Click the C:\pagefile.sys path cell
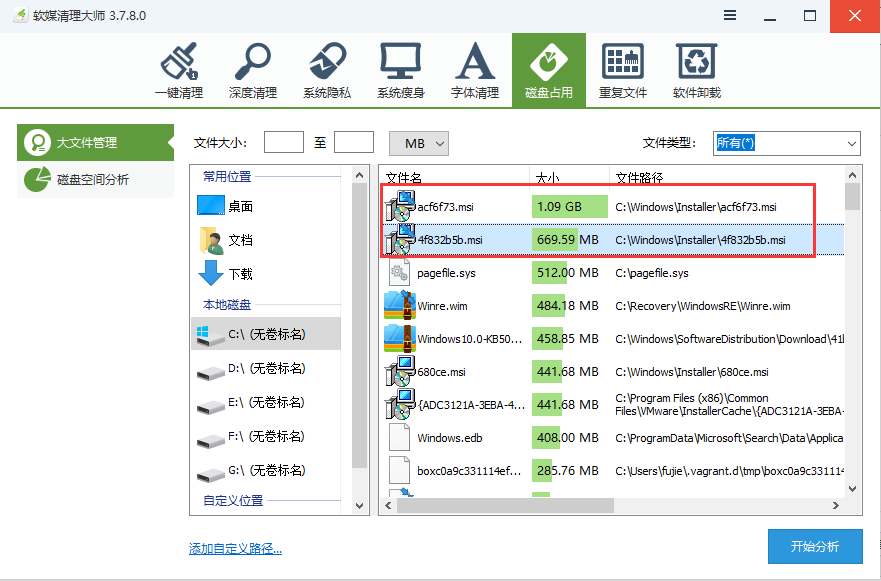Screen dimensions: 881x581 coord(652,274)
